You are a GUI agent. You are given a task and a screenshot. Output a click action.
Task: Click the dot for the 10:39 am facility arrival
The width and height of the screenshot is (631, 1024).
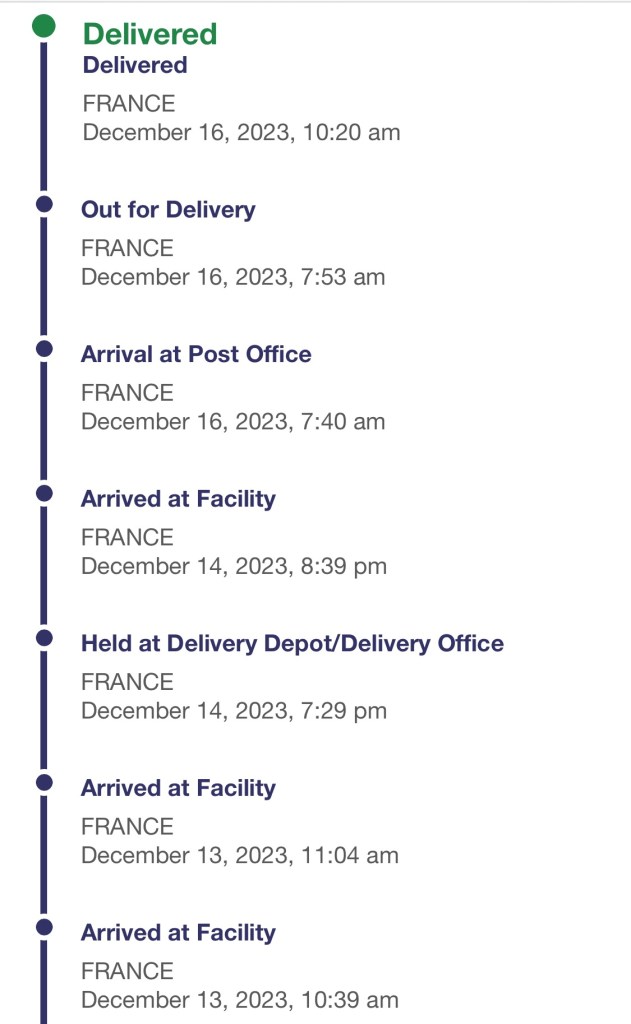(x=43, y=927)
